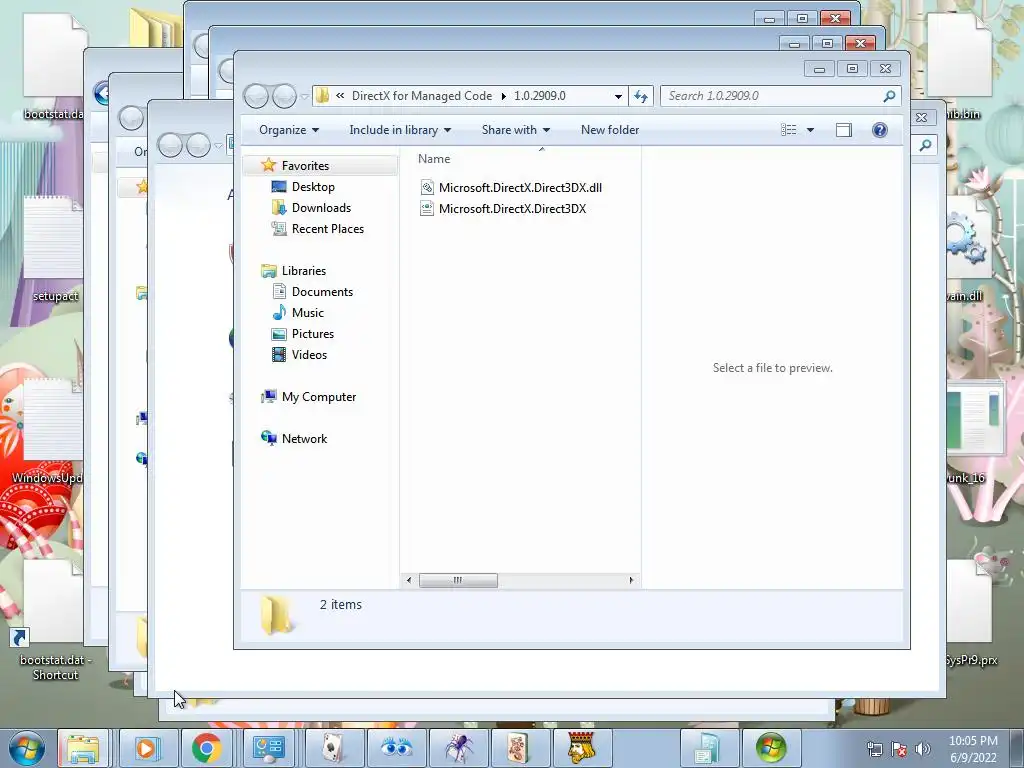The width and height of the screenshot is (1024, 768).
Task: Expand the views options dropdown arrow
Action: click(810, 130)
